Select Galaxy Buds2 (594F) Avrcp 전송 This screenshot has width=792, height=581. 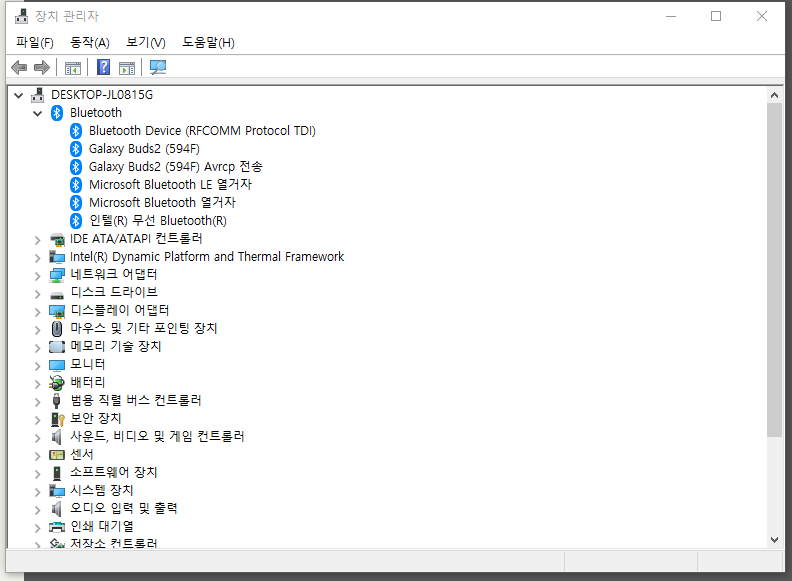[176, 167]
